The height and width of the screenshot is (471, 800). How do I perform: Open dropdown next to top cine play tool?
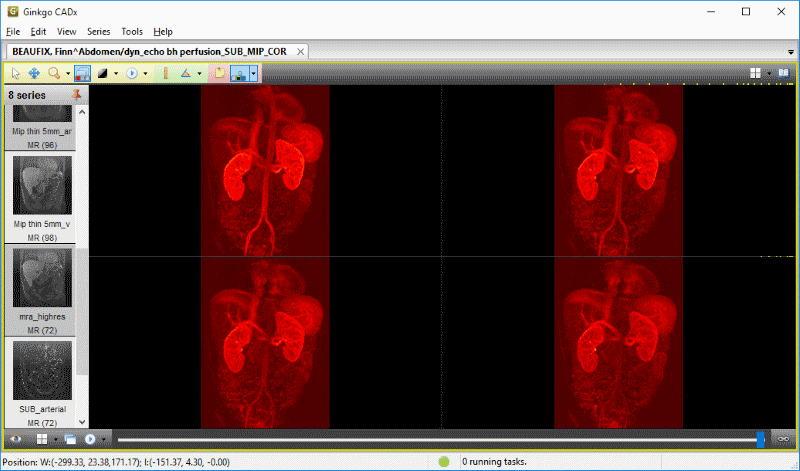point(145,74)
